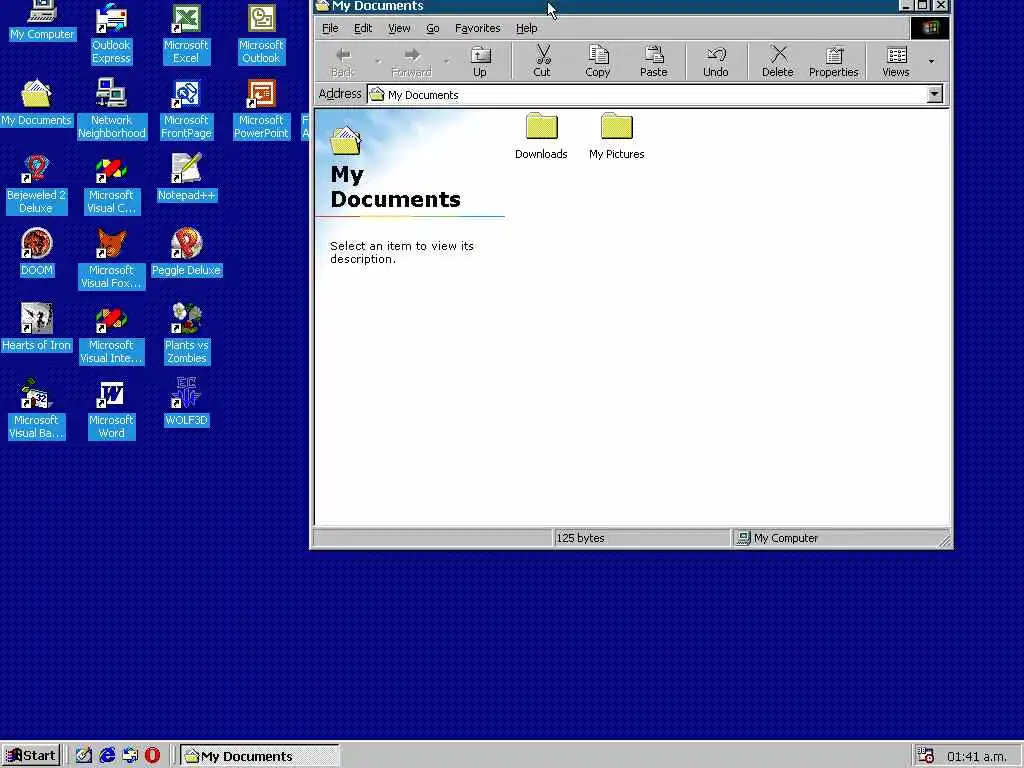
Task: Select the WOLF3D desktop shortcut
Action: [186, 403]
